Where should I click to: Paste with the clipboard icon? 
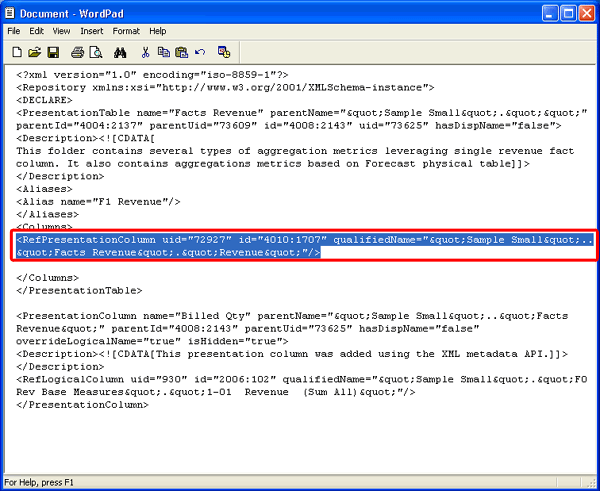[x=181, y=52]
